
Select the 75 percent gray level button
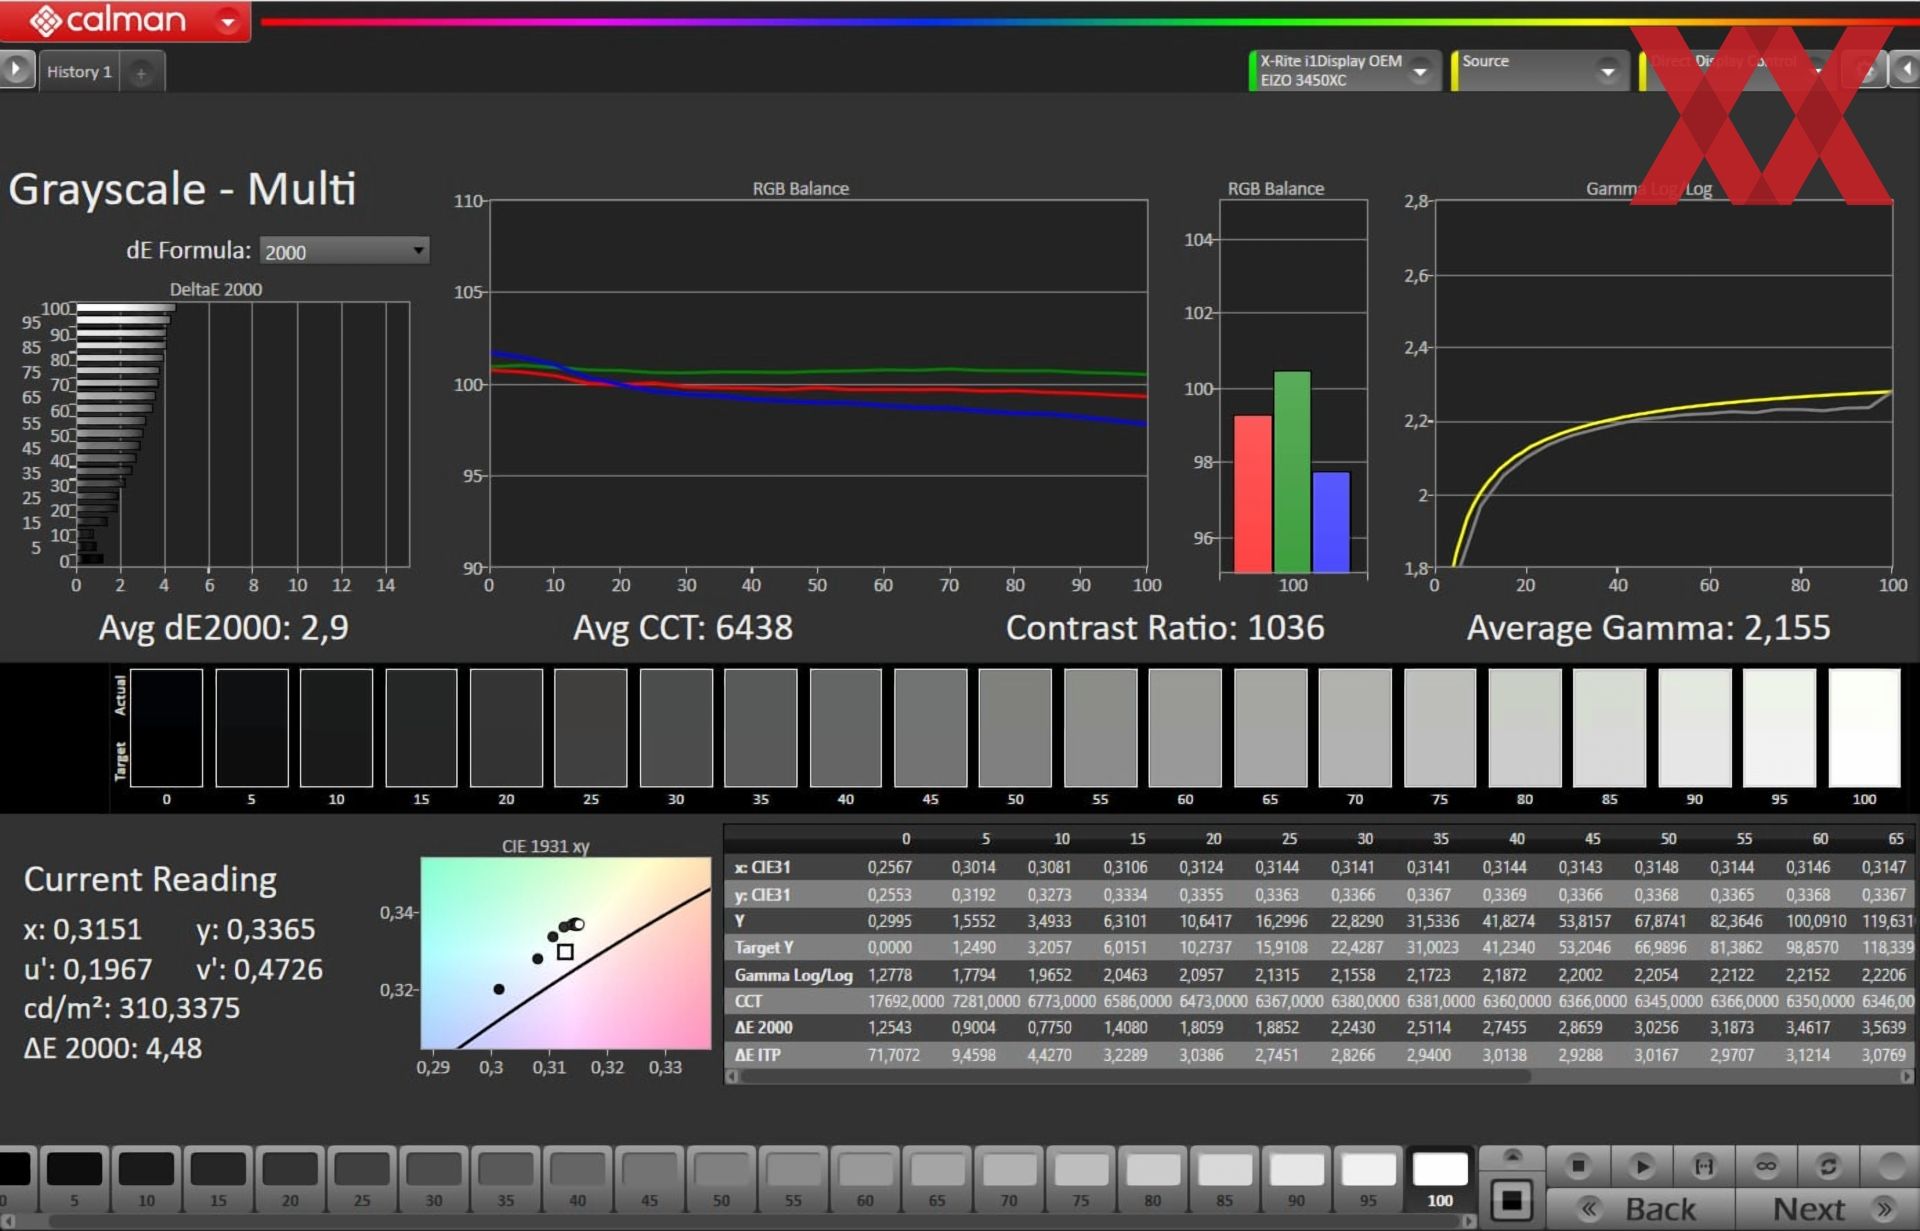pyautogui.click(x=1081, y=1180)
